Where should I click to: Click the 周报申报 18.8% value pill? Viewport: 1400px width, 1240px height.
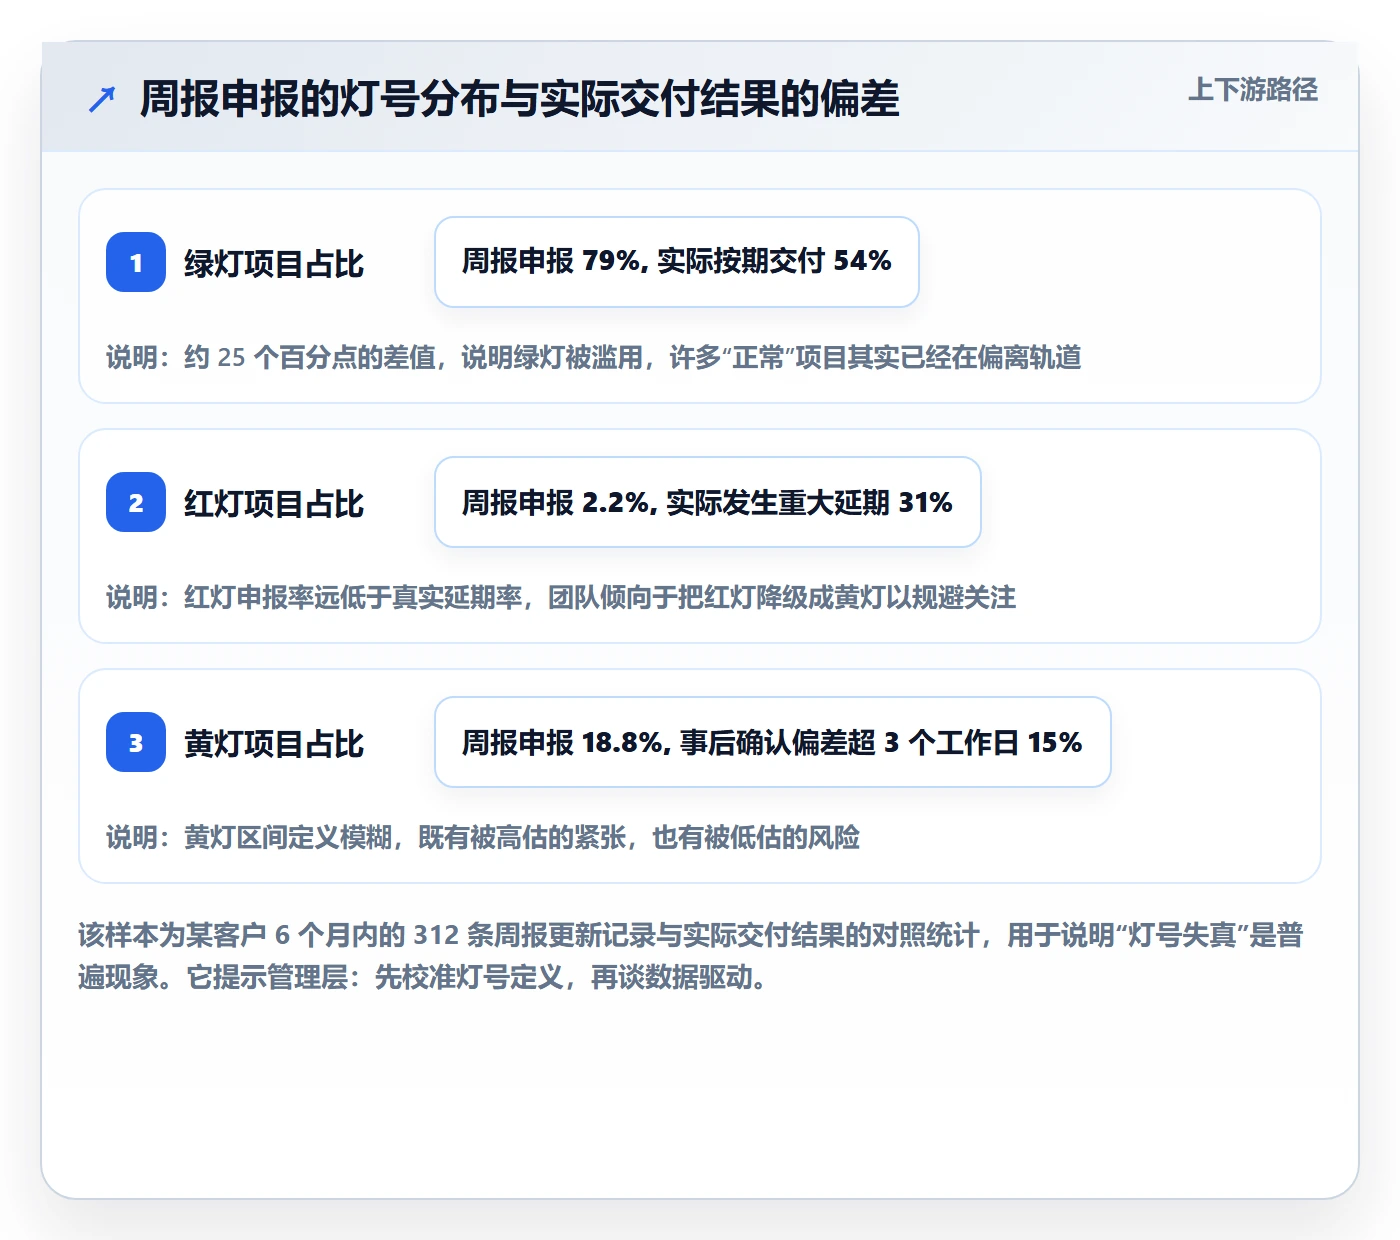[x=773, y=742]
